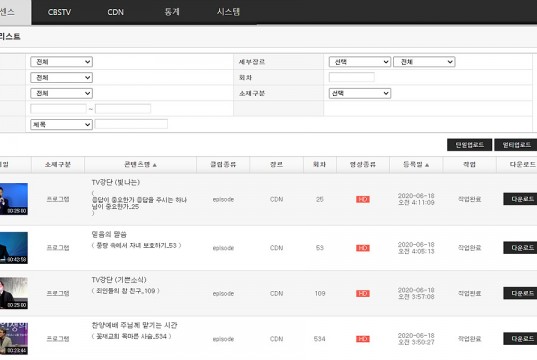Click 프로그램 link in TV강단 (기쁜소식) row
537x360 pixels.
click(58, 293)
